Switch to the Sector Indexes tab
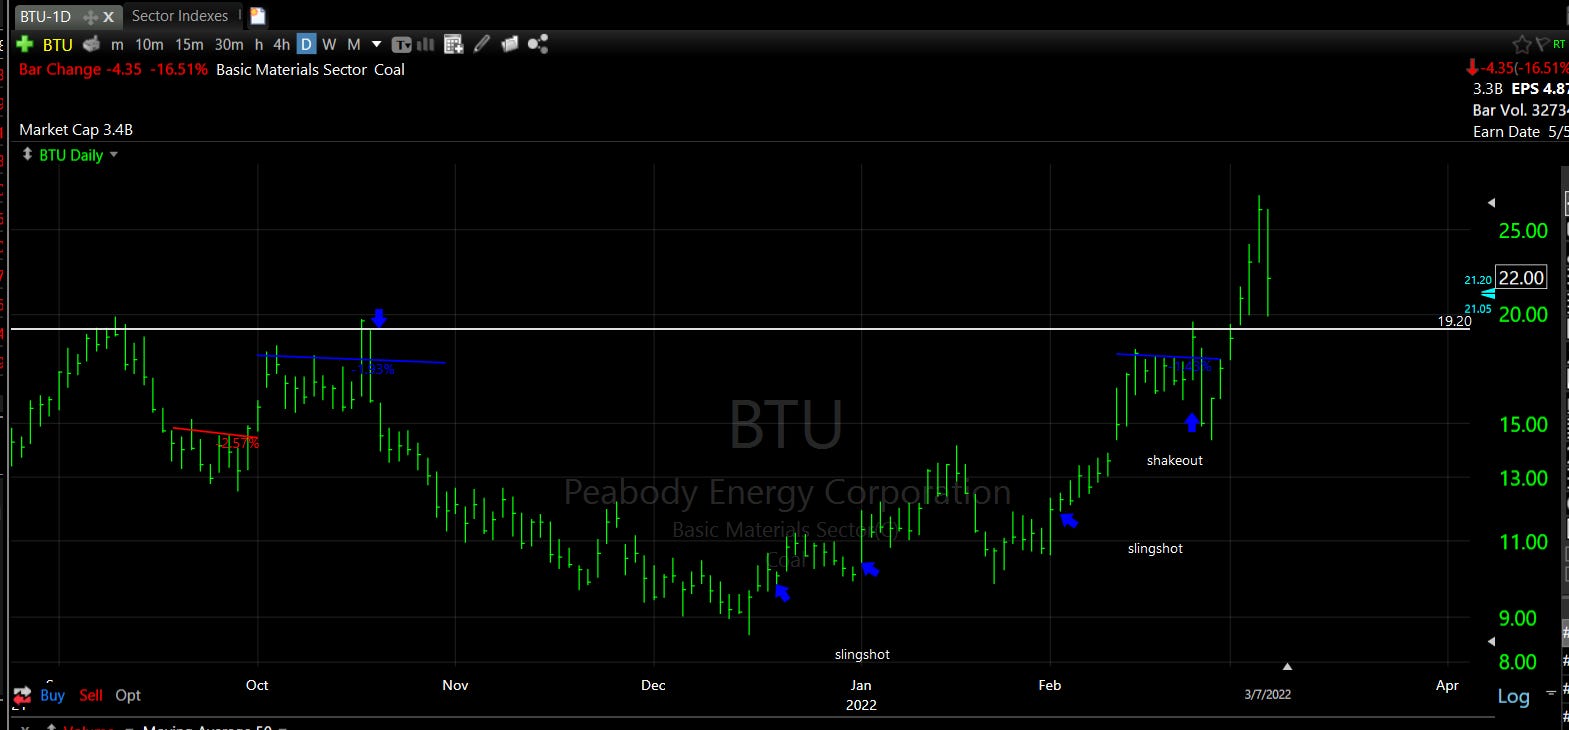The image size is (1569, 730). coord(180,16)
